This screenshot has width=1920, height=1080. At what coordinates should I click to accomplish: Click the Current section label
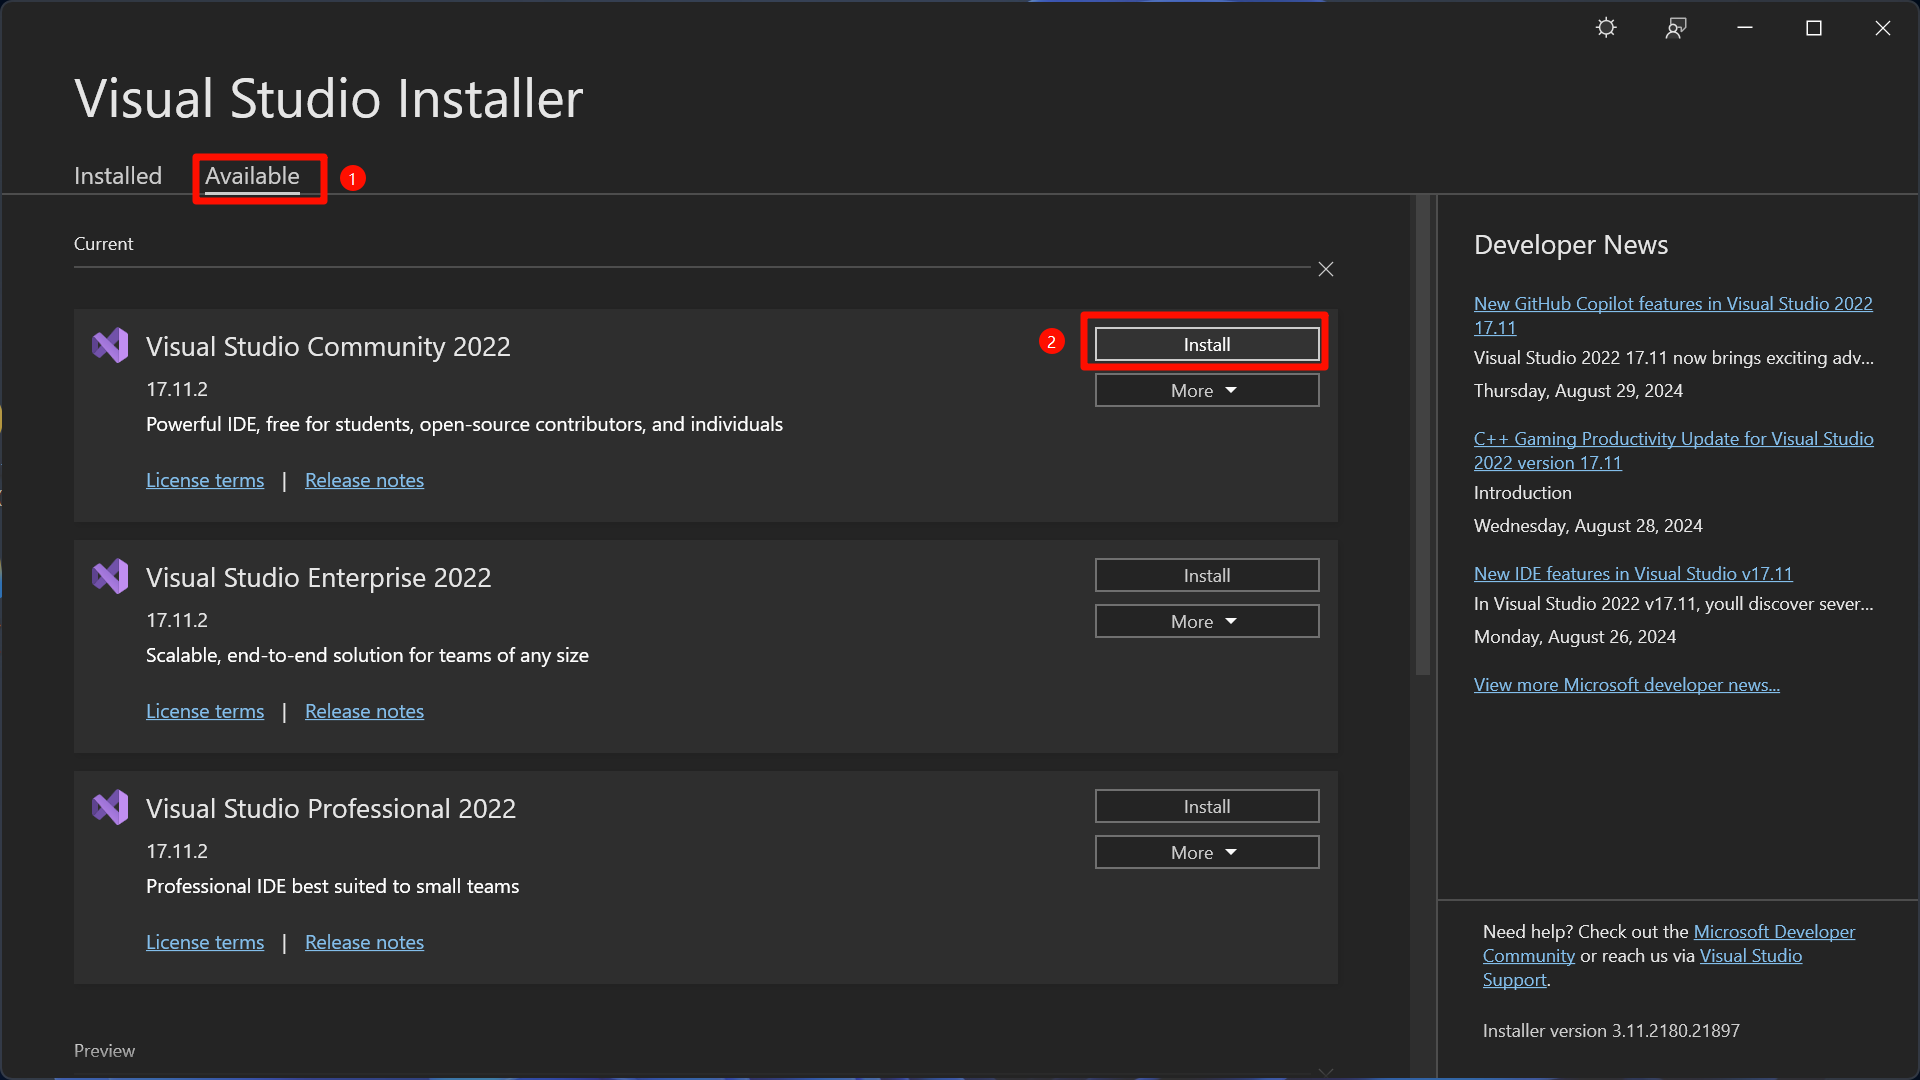tap(103, 243)
